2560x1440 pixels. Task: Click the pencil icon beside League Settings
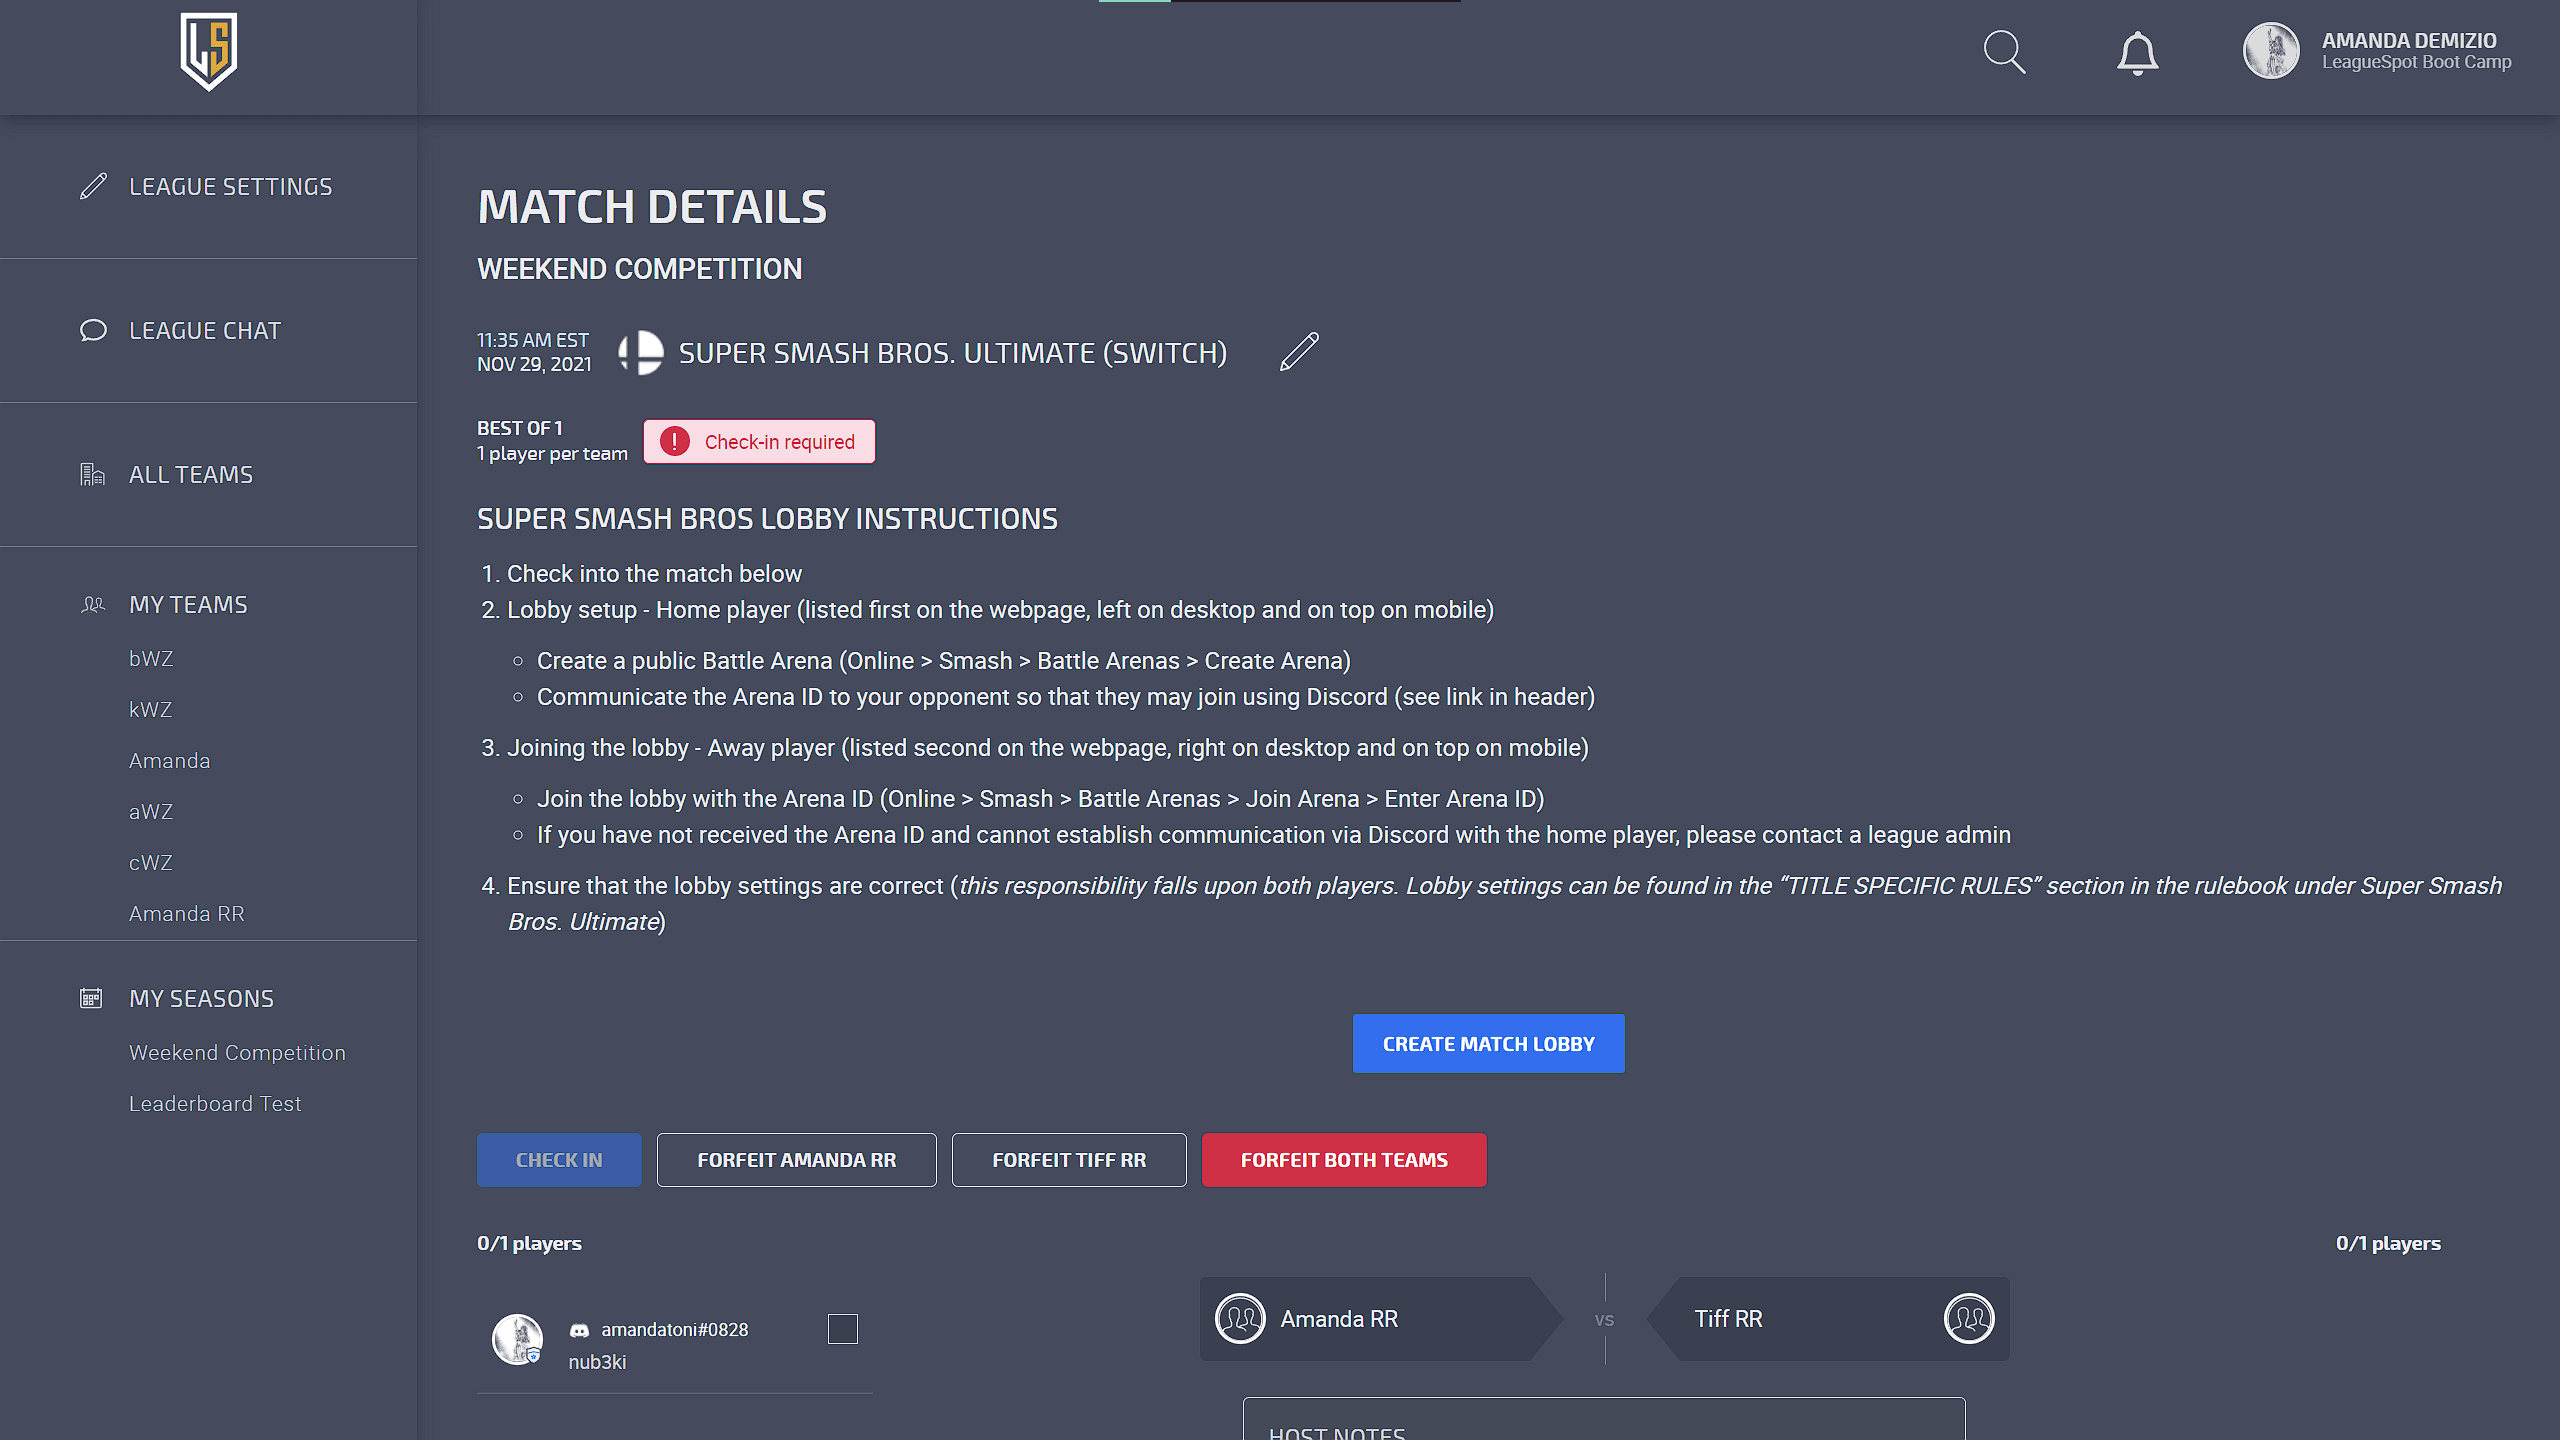(x=93, y=187)
